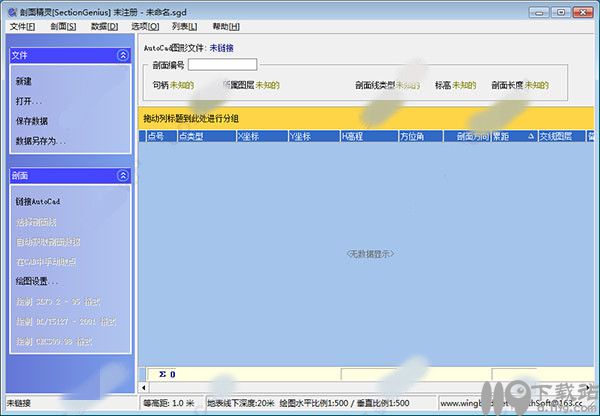600x416 pixels.
Task: Click the sort arrow in 累距 column
Action: [531, 136]
